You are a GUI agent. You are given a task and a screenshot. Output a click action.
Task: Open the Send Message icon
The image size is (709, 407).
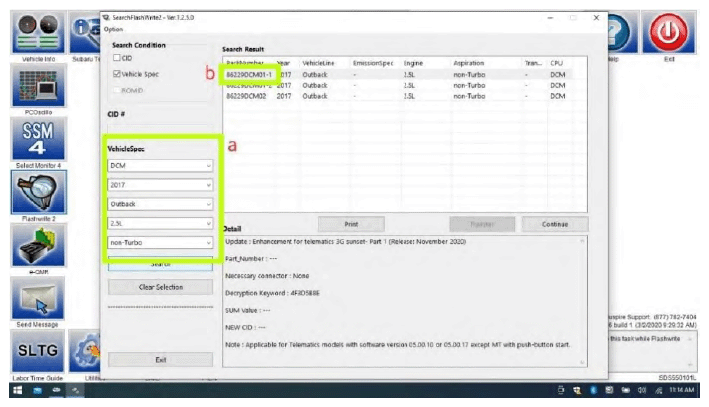tap(38, 298)
